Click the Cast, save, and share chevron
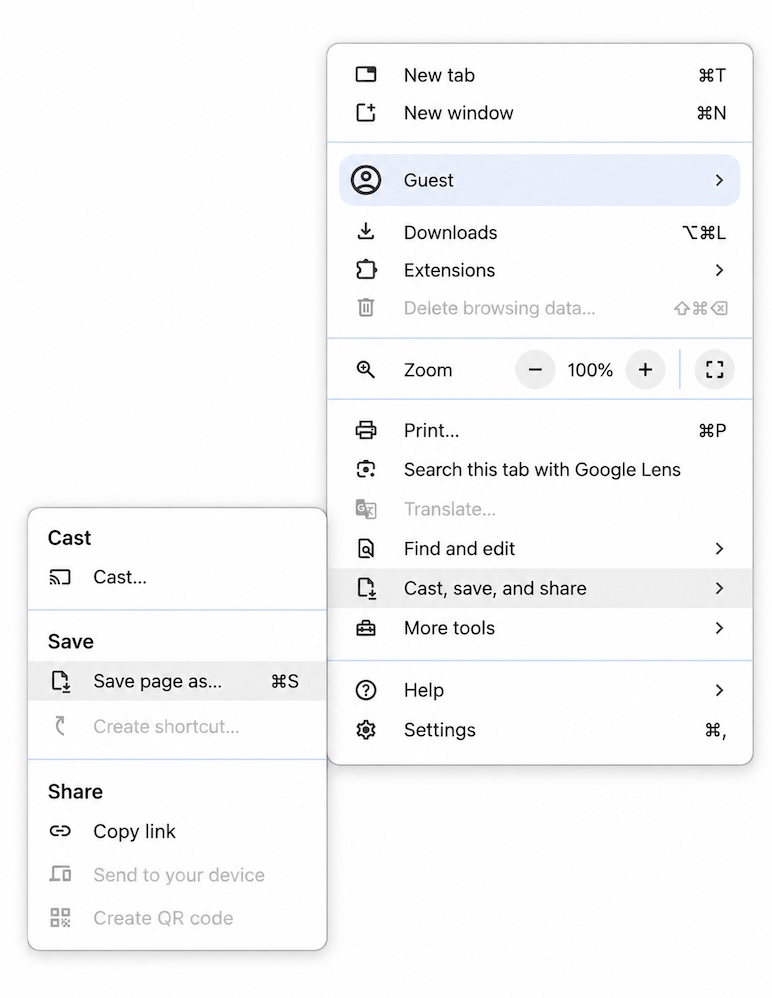This screenshot has height=998, width=772. pos(719,588)
